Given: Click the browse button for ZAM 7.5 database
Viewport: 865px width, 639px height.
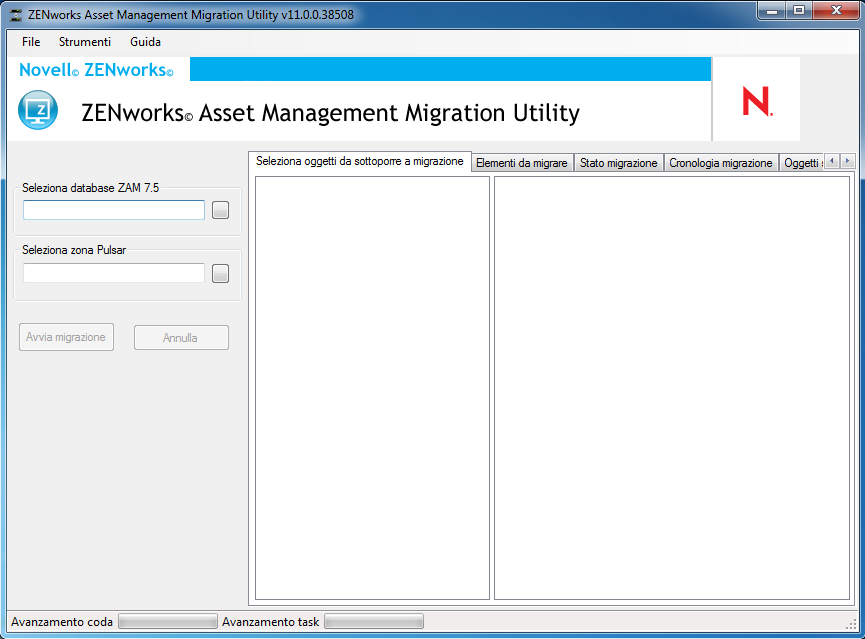Looking at the screenshot, I should tap(221, 210).
